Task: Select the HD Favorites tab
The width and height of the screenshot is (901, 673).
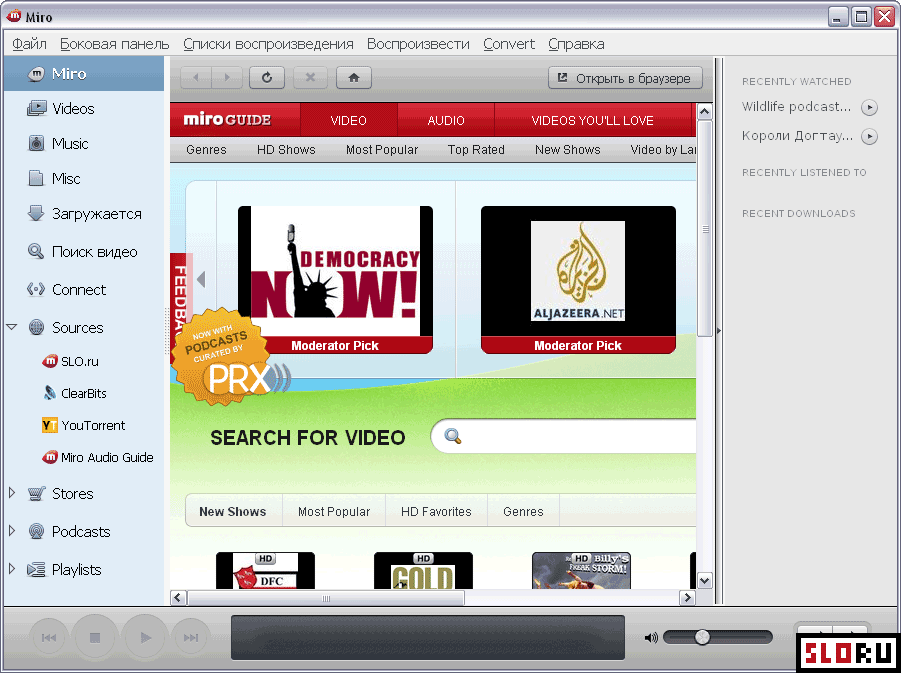Action: (x=436, y=511)
